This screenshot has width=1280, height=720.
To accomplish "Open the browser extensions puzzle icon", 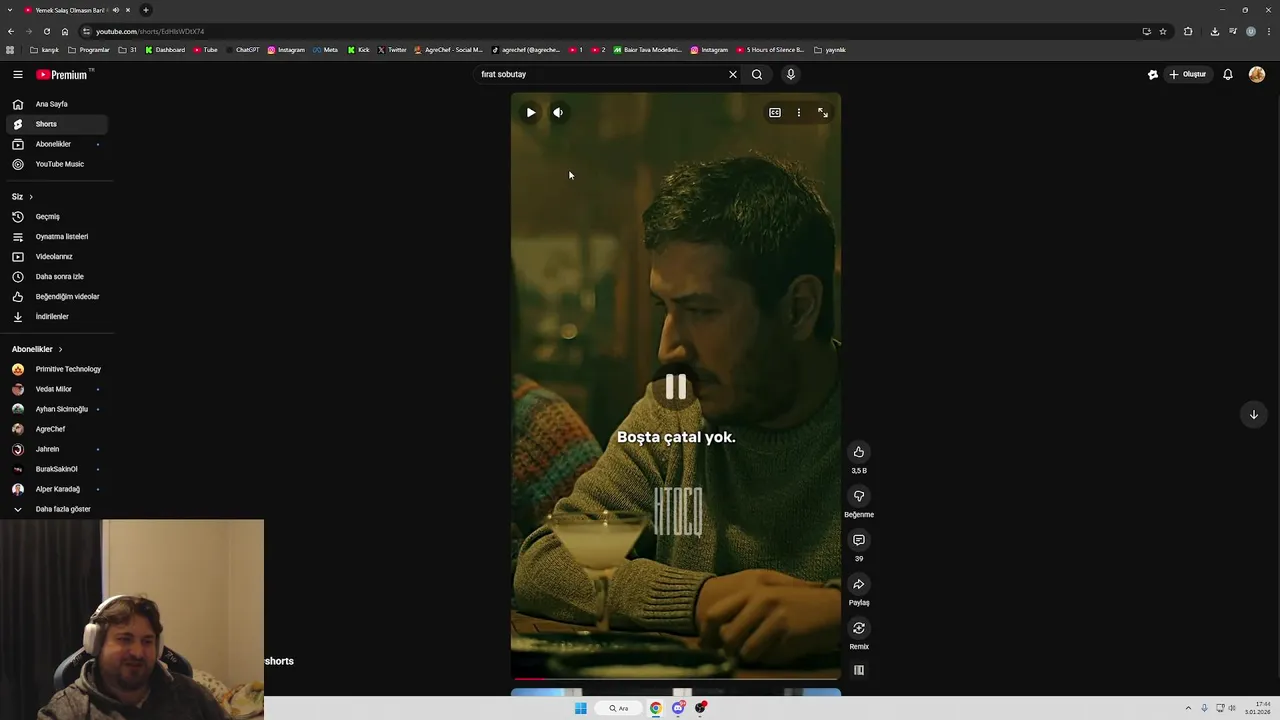I will pos(1188,31).
